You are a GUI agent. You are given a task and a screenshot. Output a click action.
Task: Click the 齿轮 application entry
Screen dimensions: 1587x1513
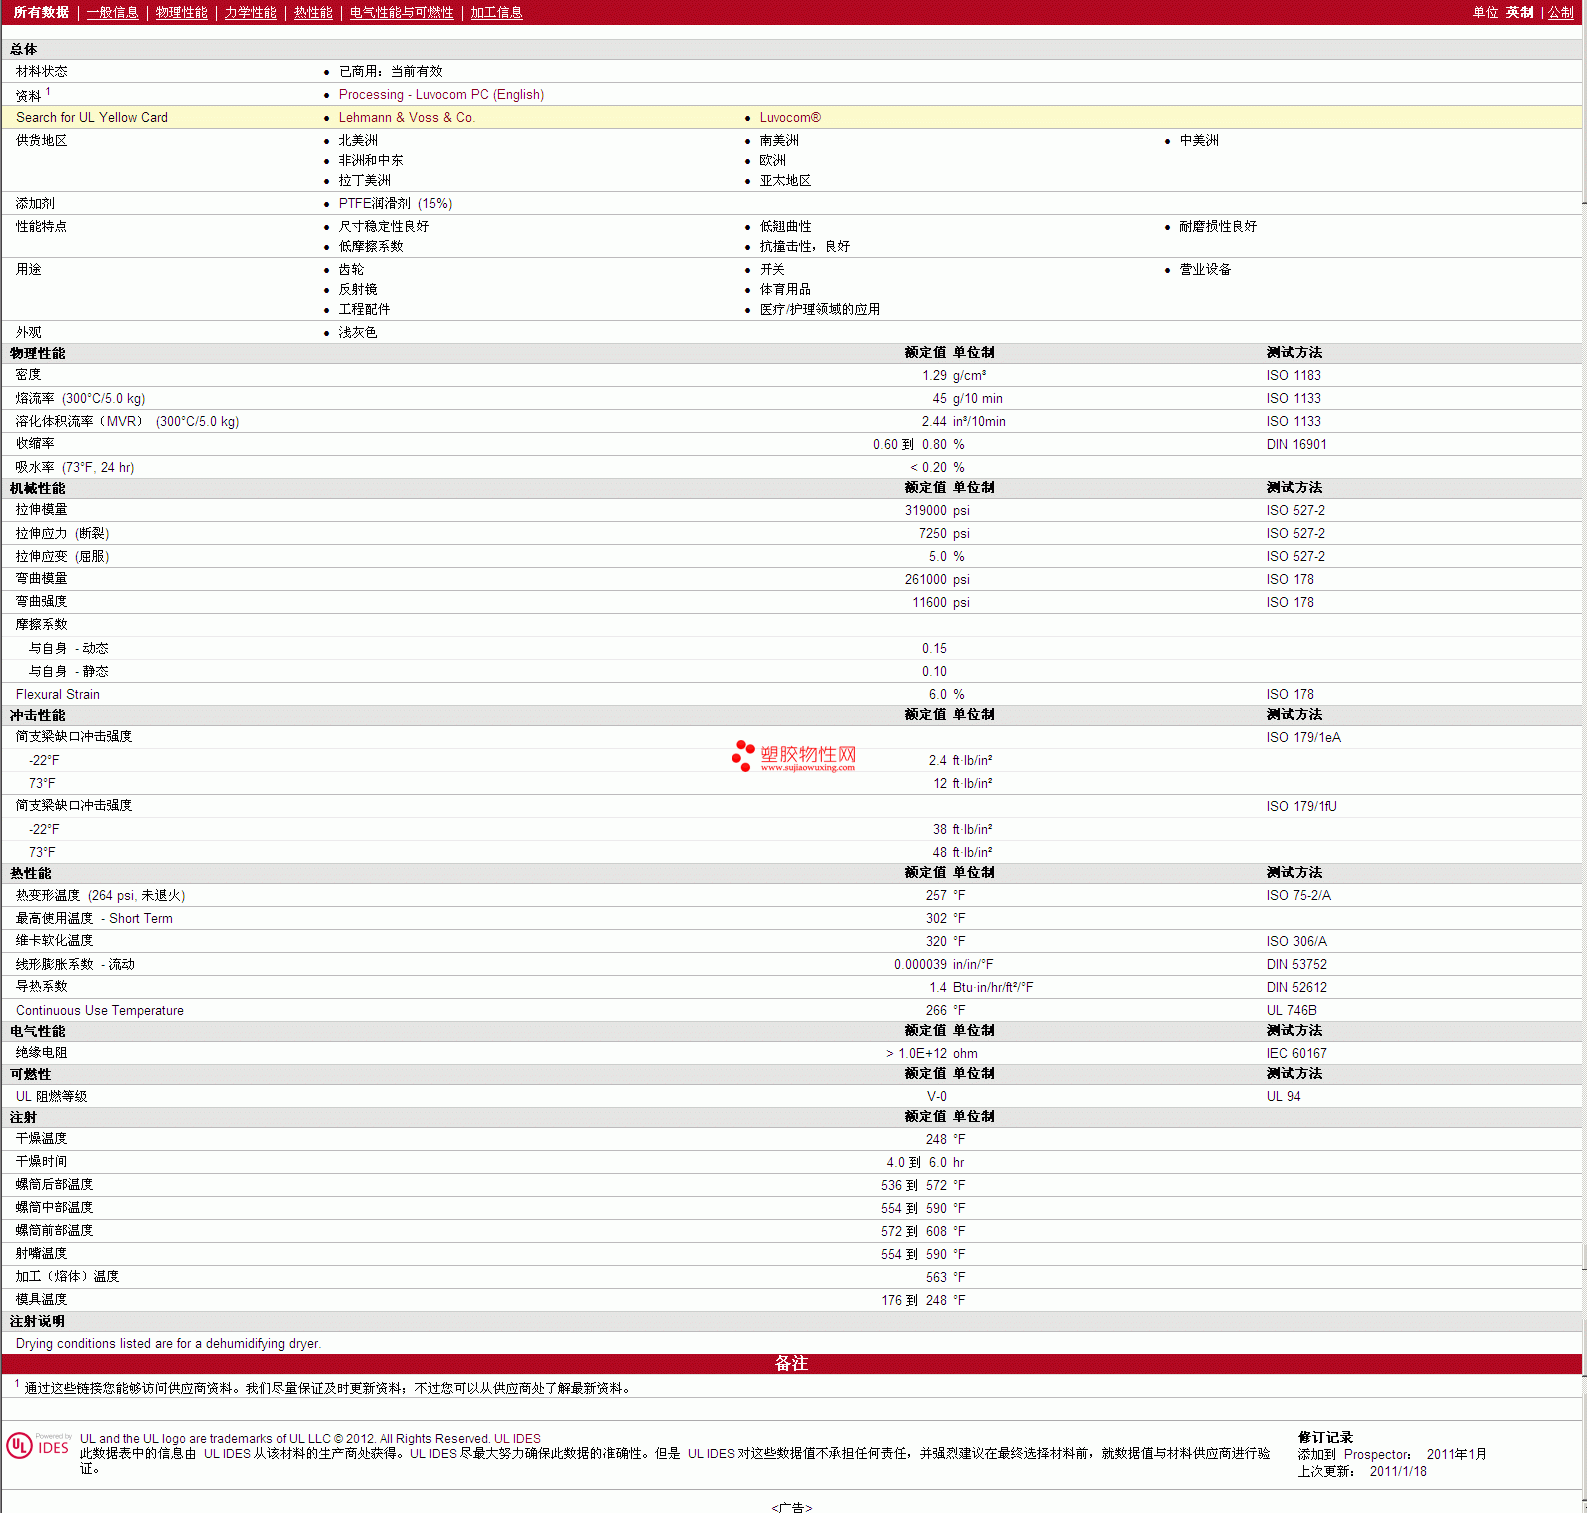coord(351,269)
